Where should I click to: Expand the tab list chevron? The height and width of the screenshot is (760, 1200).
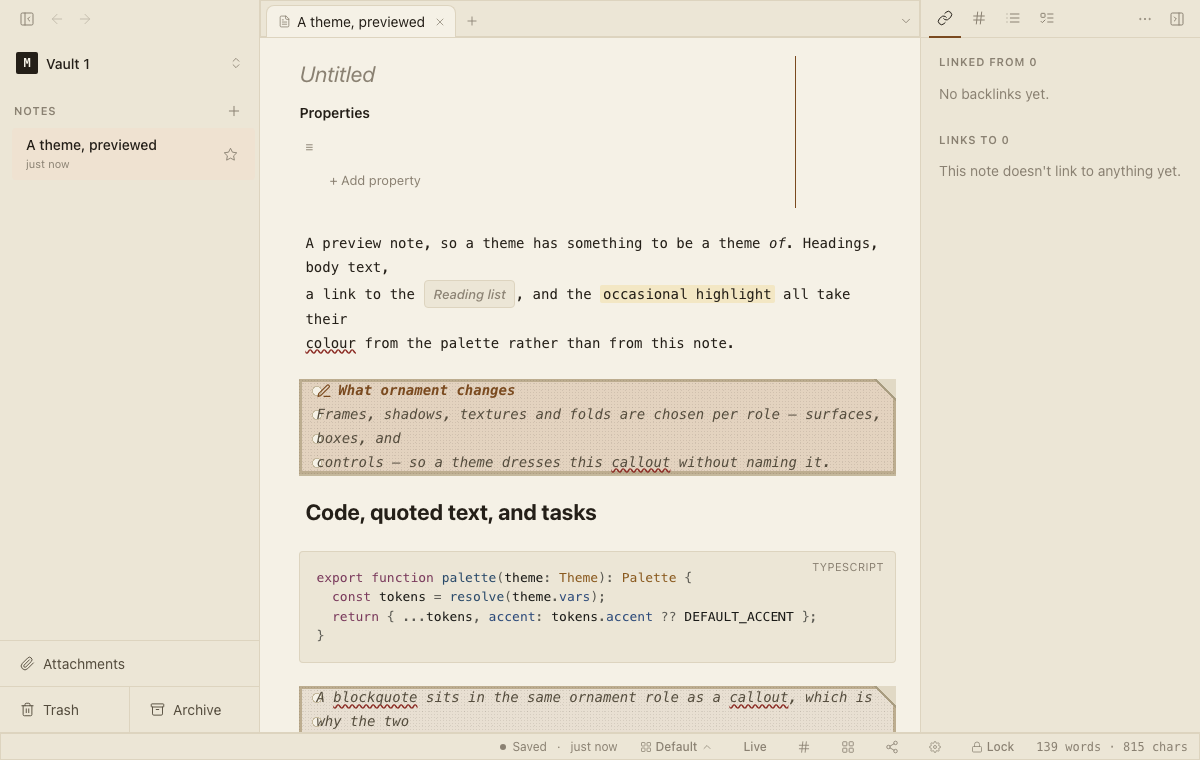pyautogui.click(x=906, y=21)
